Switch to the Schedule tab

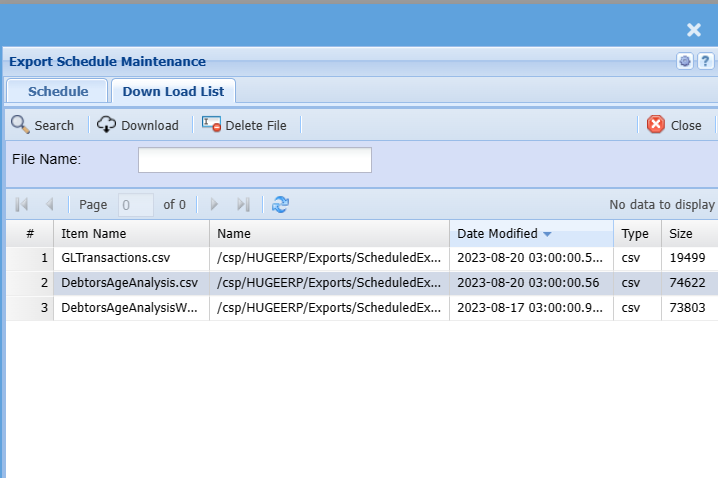point(58,92)
